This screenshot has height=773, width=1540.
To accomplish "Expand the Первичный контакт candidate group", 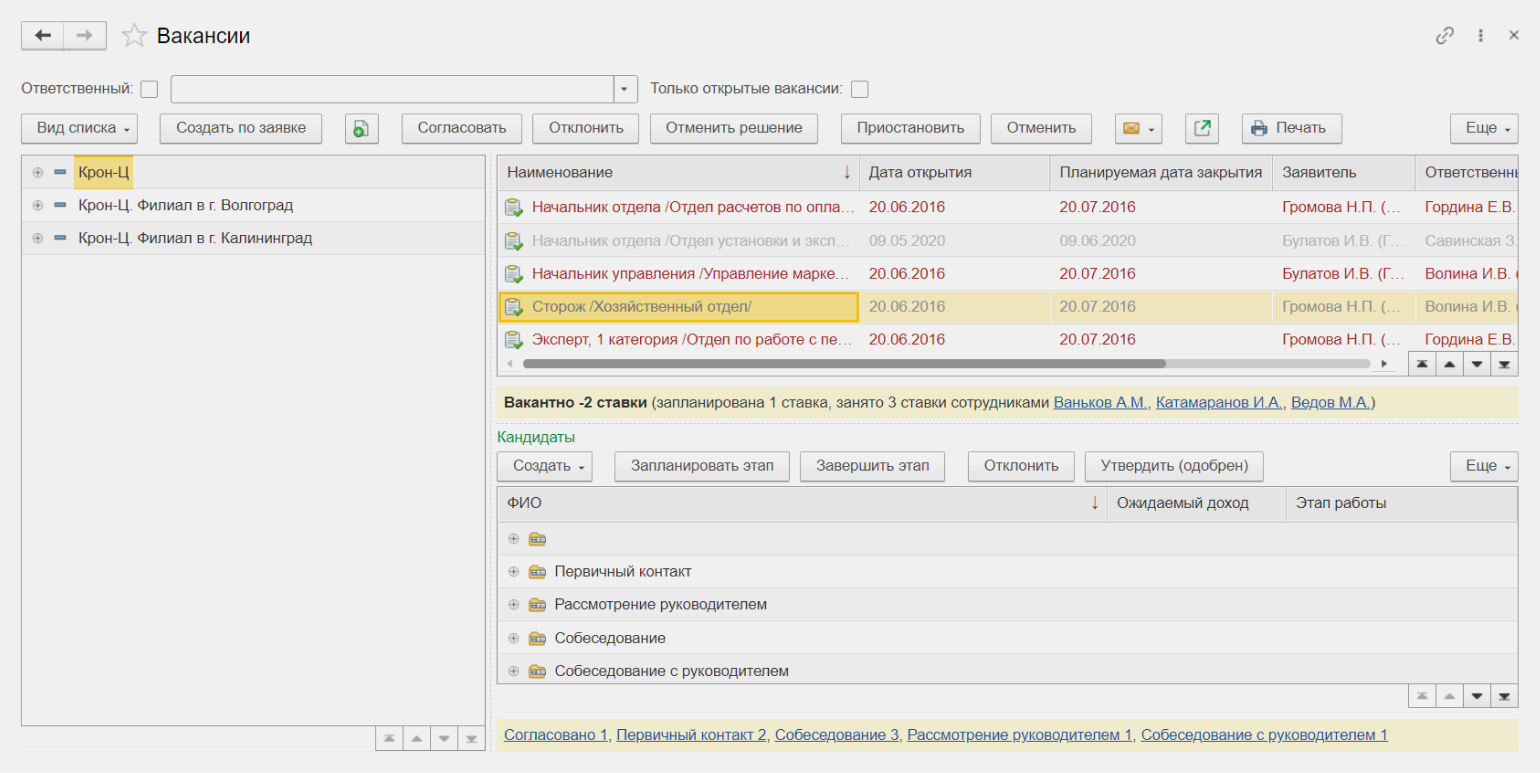I will click(x=513, y=572).
